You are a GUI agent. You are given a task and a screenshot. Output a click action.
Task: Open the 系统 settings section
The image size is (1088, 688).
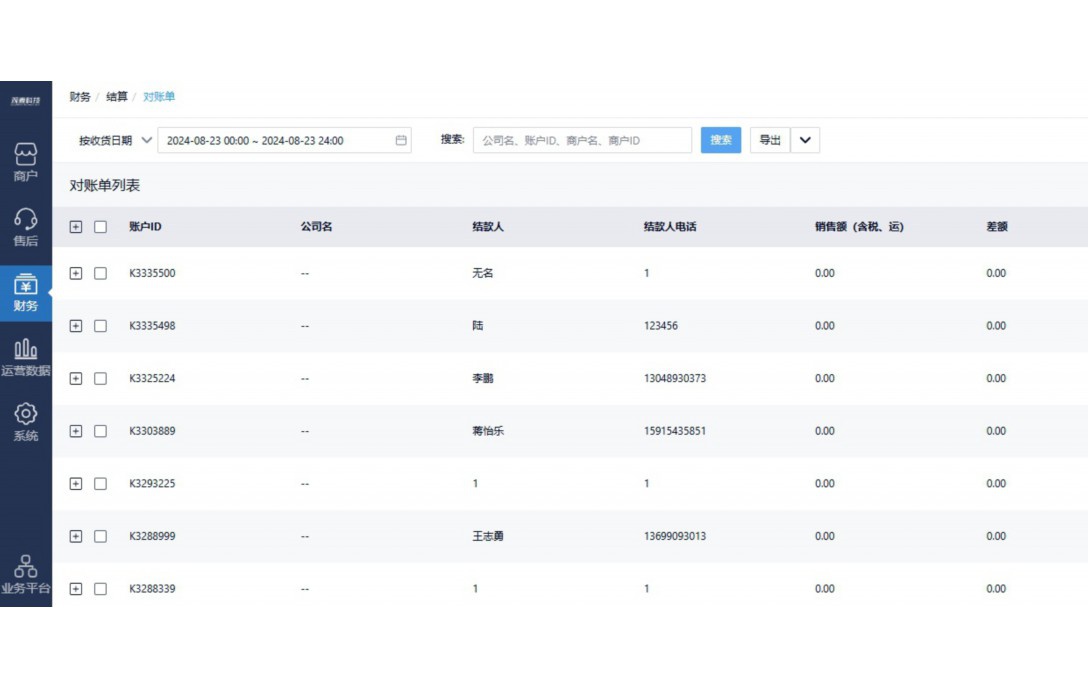coord(25,422)
